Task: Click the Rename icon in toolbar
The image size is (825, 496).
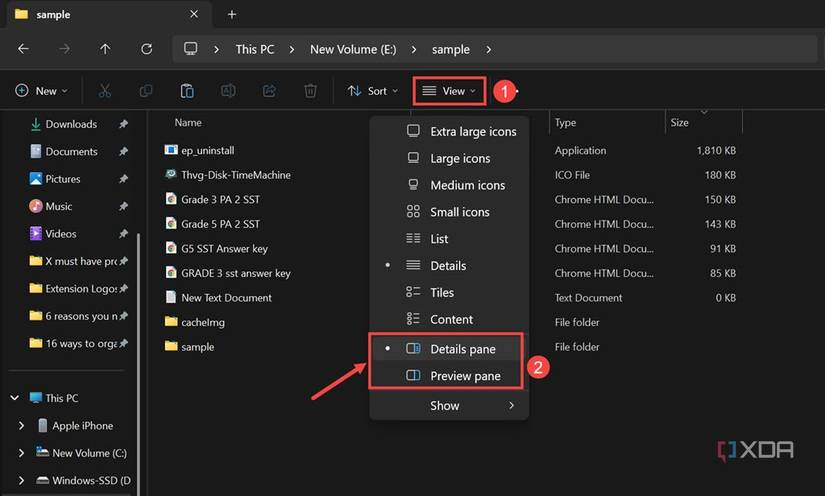Action: click(x=228, y=91)
